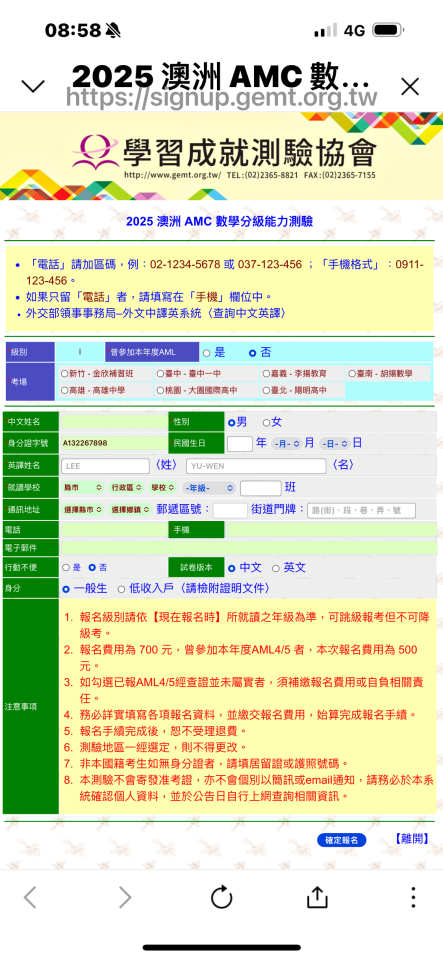Close the in-app browser with the X icon

[410, 86]
